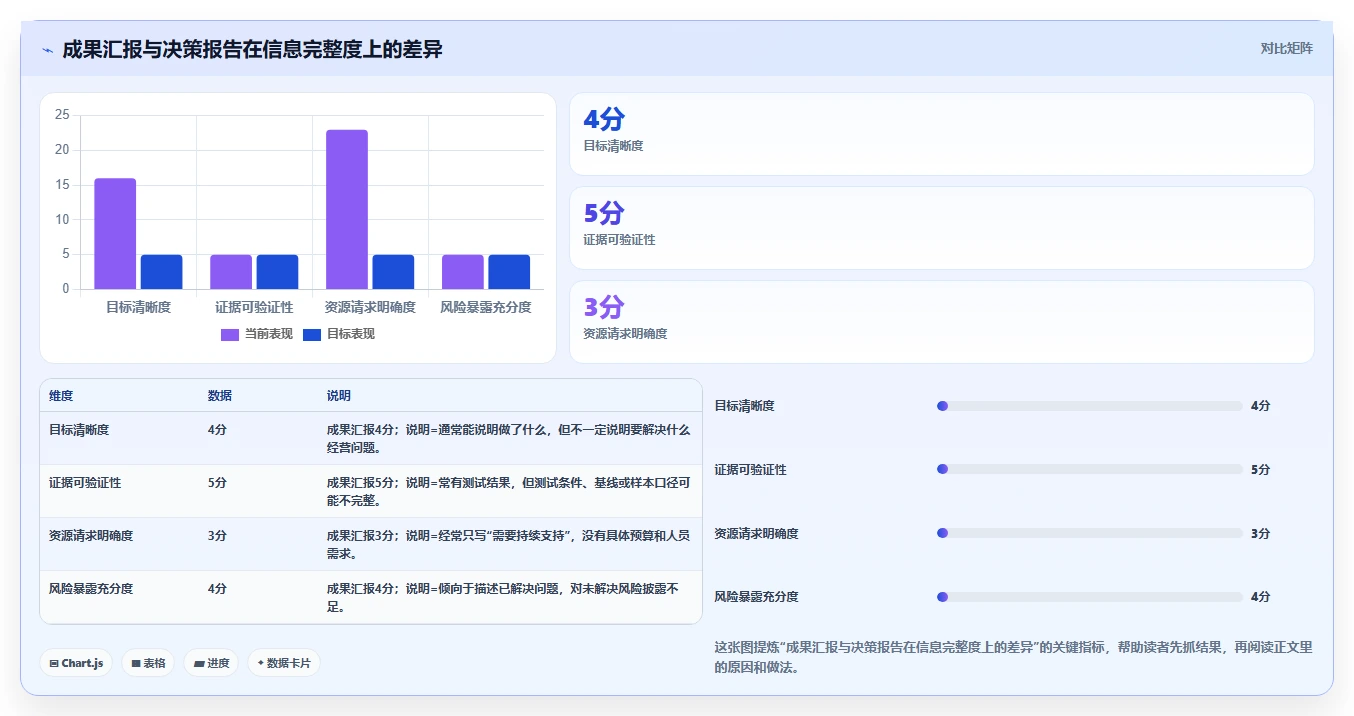Screen dimensions: 1354x716
Task: Click the 风险暴露充分度 progress bar
Action: [1090, 597]
